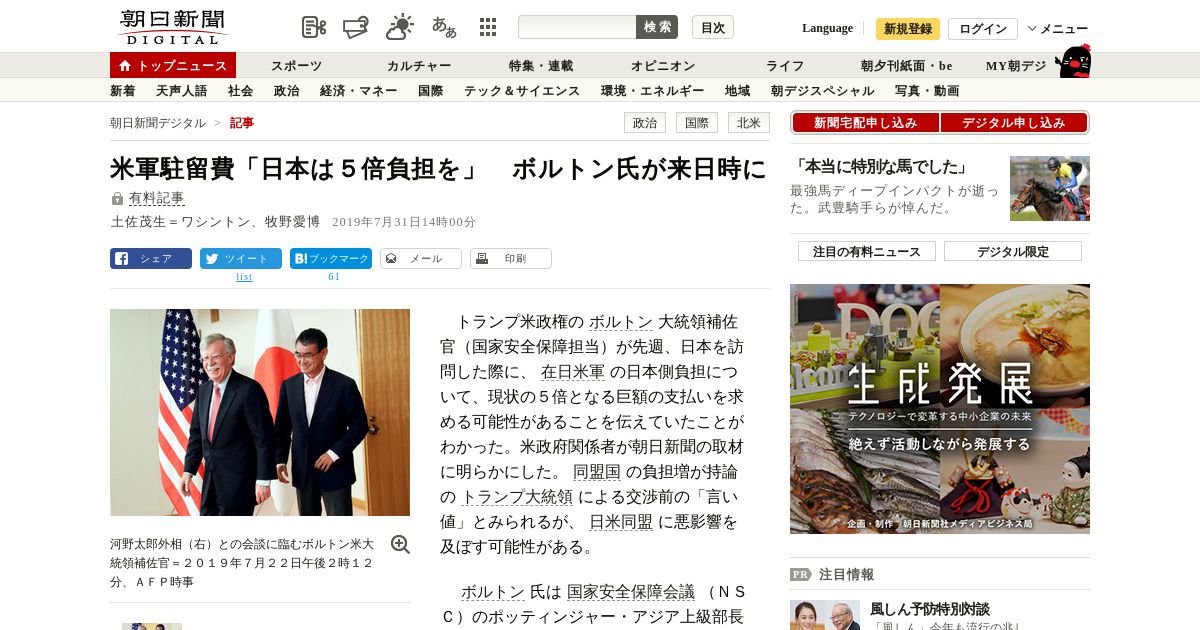Click the 国際 article tag
This screenshot has width=1200, height=630.
click(x=697, y=123)
